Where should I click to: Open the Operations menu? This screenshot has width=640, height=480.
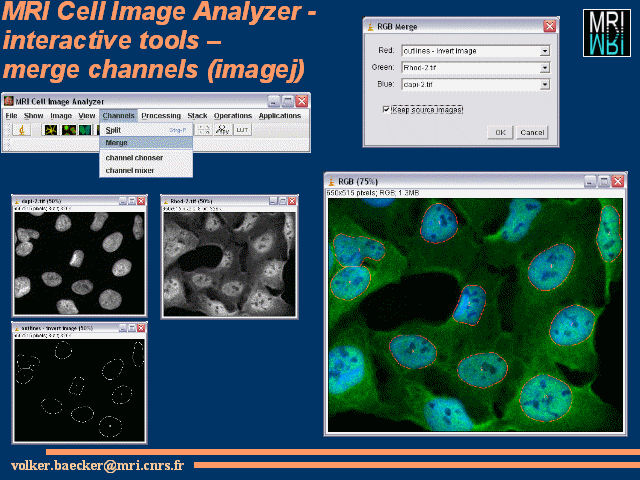pos(233,116)
